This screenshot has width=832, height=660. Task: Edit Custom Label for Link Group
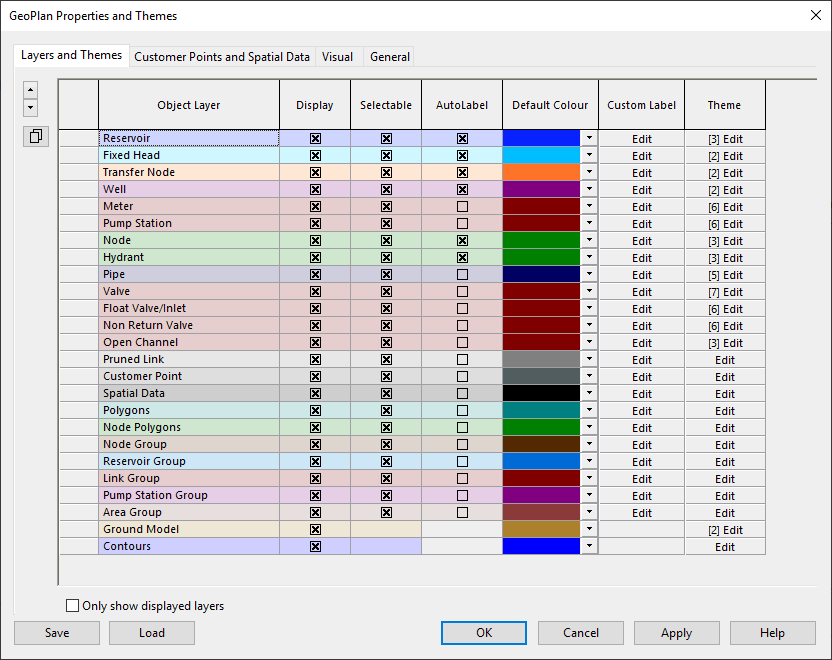pos(642,479)
